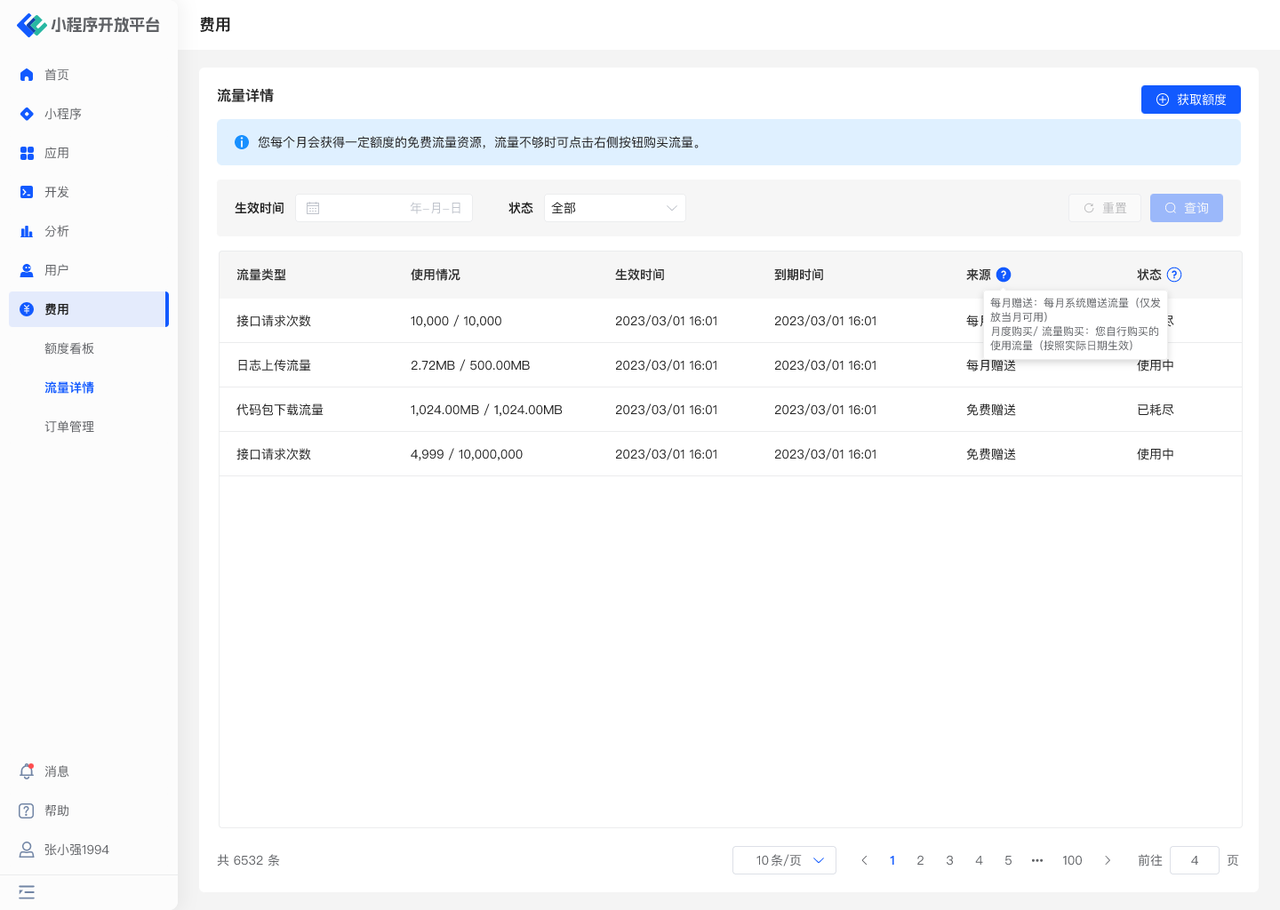The image size is (1280, 910).
Task: Open the 生效时间 date picker
Action: tap(384, 208)
